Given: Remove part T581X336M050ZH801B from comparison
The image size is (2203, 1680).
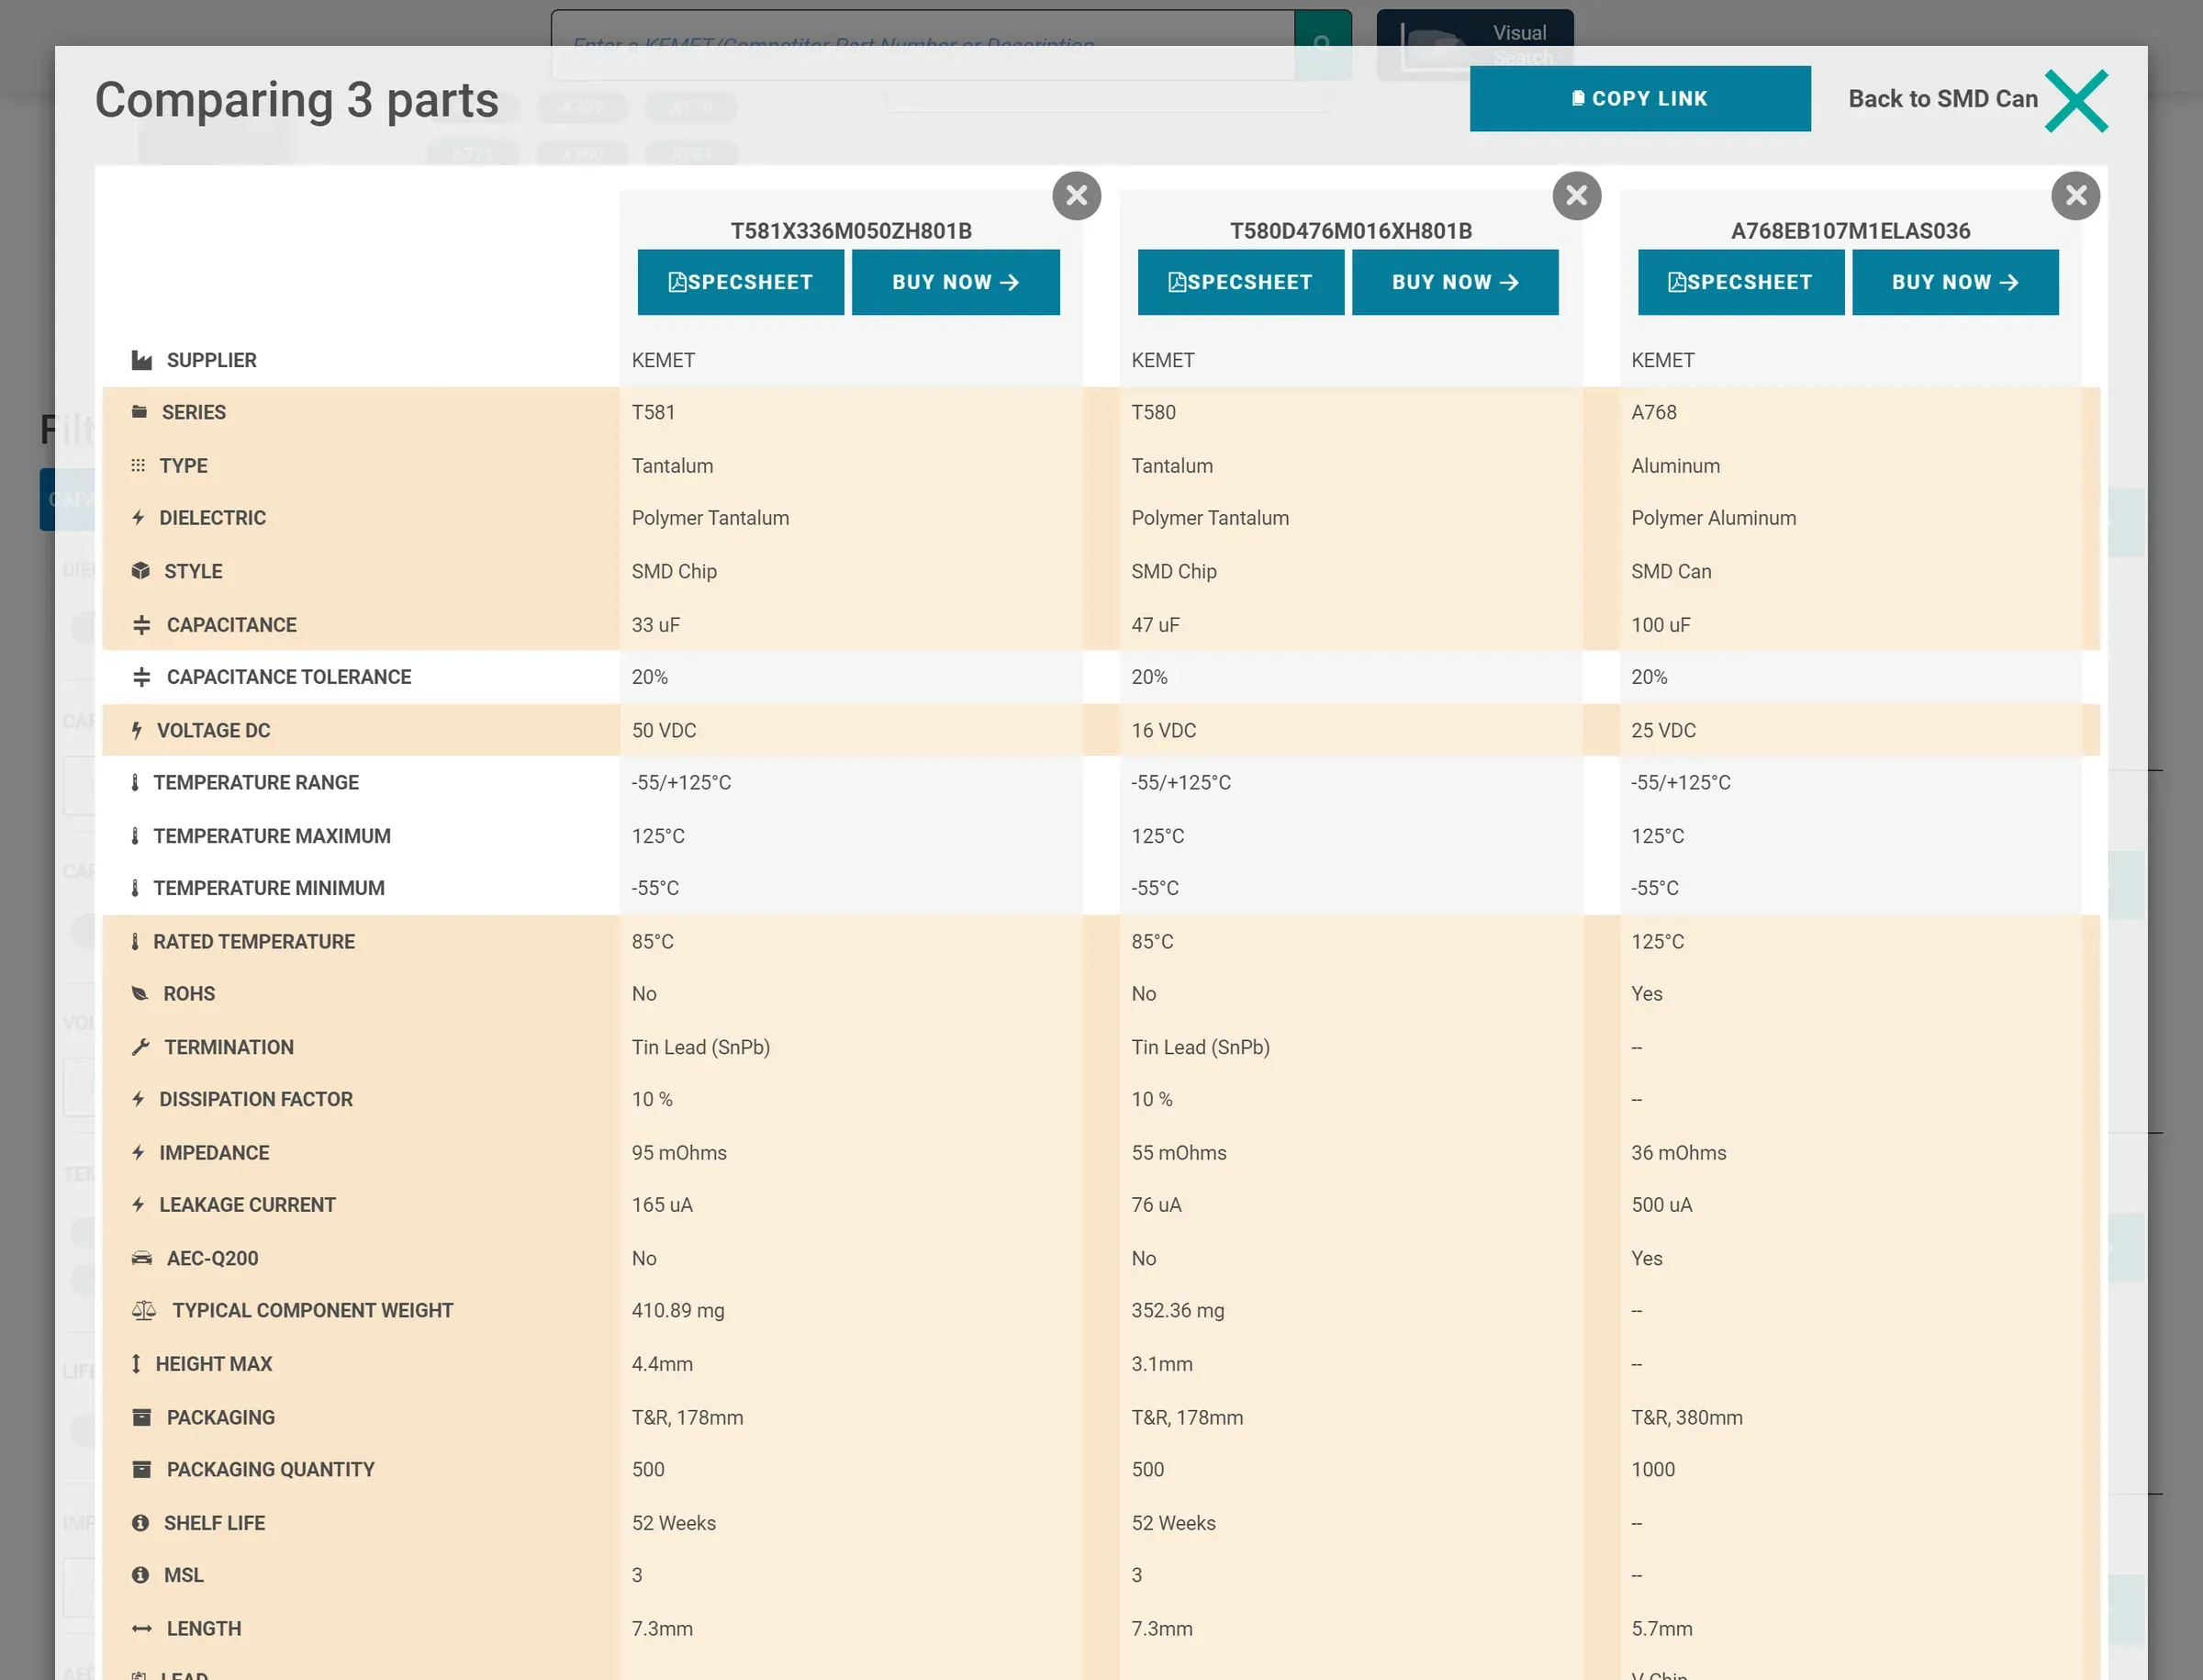Looking at the screenshot, I should [1076, 195].
